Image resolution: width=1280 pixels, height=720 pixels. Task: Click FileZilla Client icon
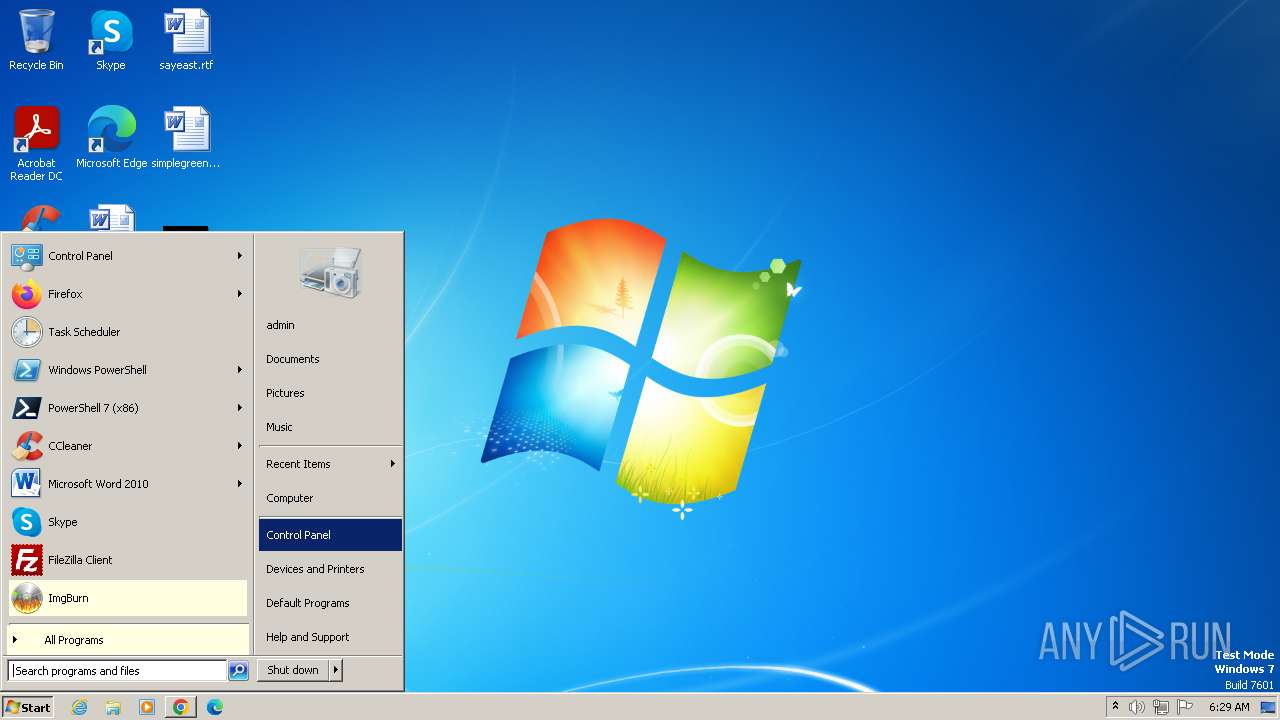point(27,560)
